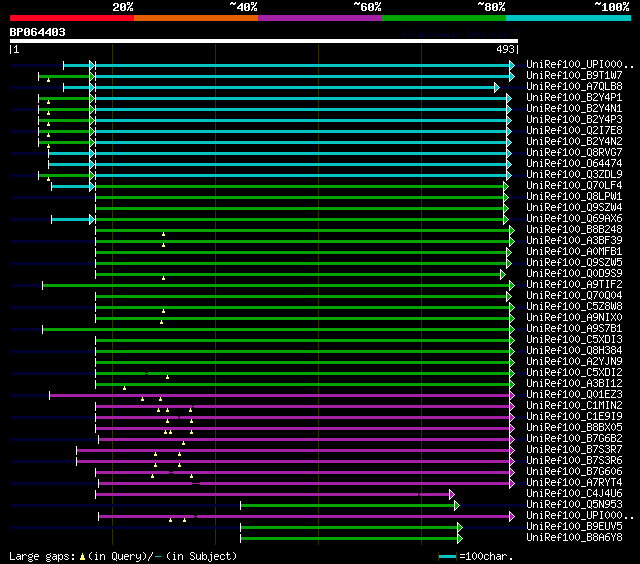
Task: Click the ~60% legend label text
Action: [x=367, y=7]
